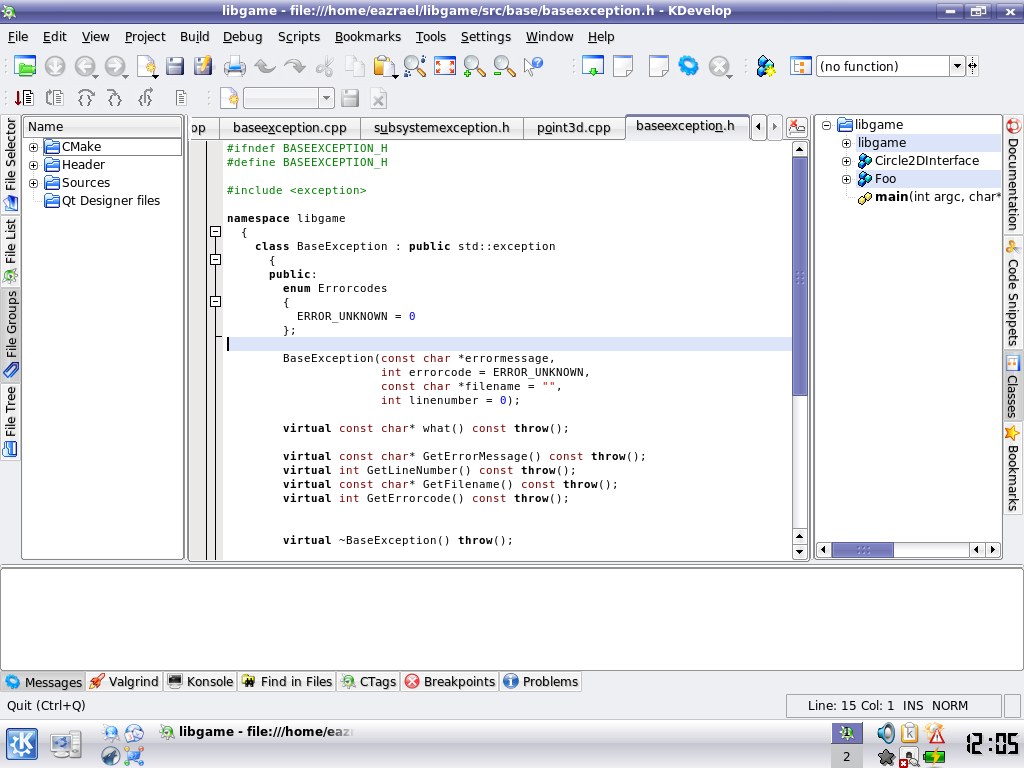Image resolution: width=1024 pixels, height=768 pixels.
Task: Click the Back navigation arrow icon
Action: (85, 66)
